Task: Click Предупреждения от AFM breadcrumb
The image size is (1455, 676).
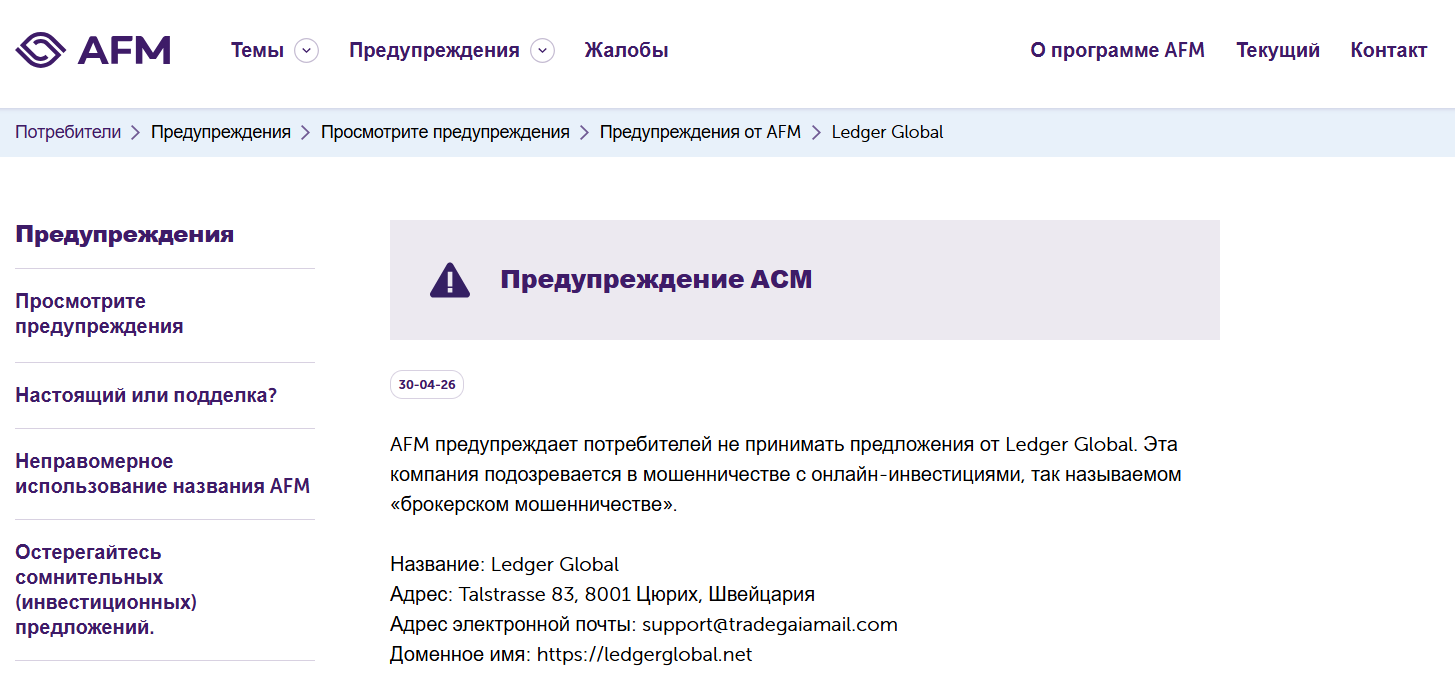Action: coord(700,132)
